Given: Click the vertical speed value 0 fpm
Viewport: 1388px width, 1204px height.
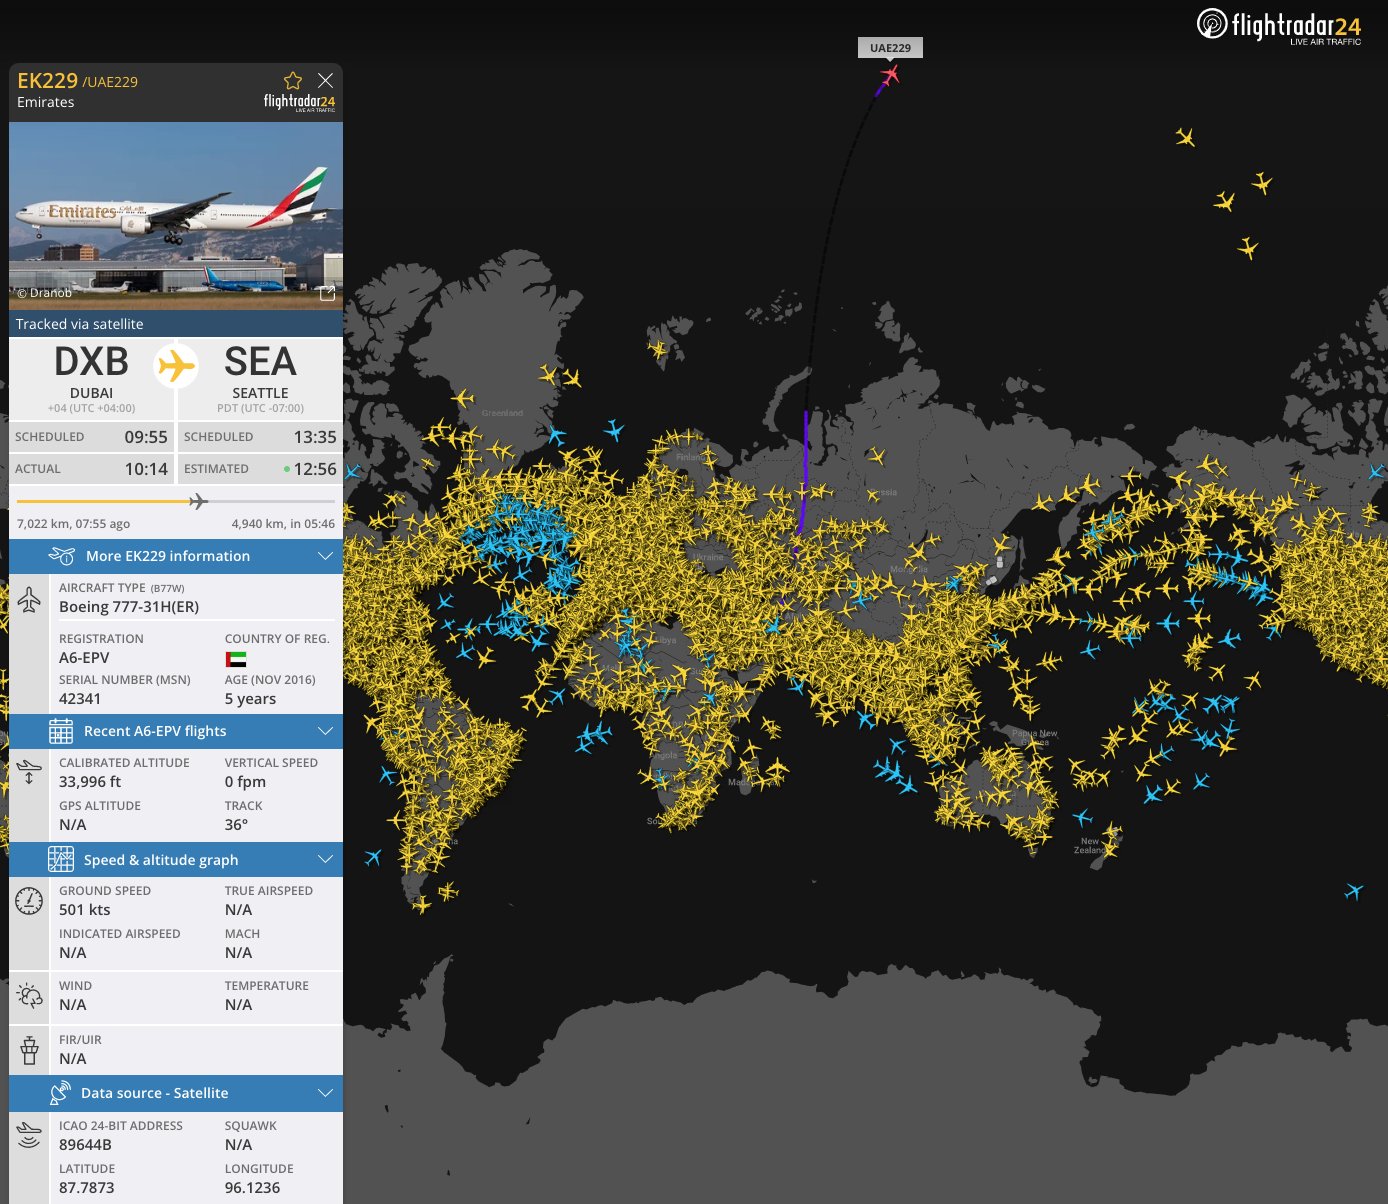Looking at the screenshot, I should [x=245, y=782].
